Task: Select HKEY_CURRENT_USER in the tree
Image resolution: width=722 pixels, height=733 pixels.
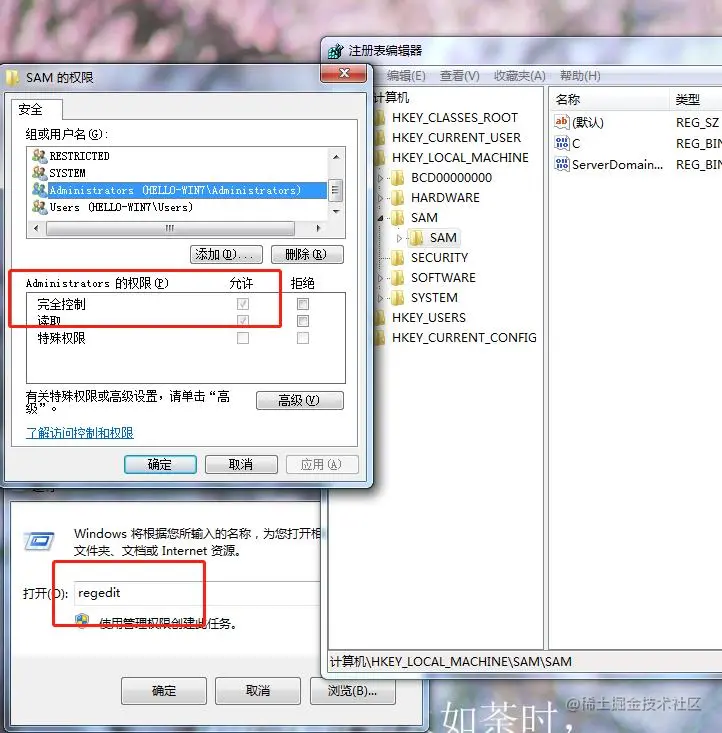Action: (456, 138)
